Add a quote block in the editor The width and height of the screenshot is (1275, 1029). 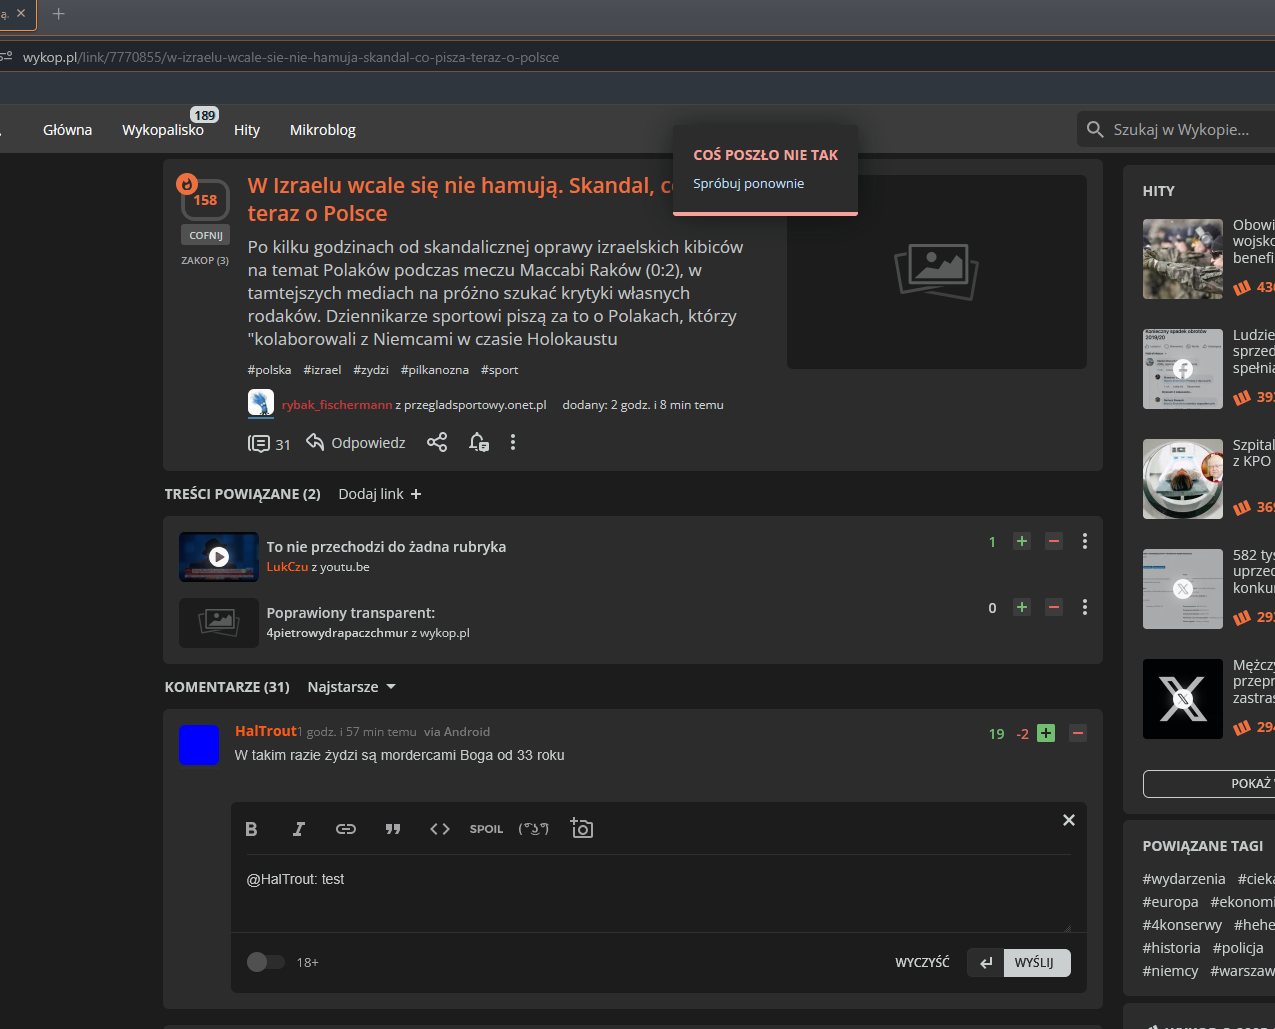[x=393, y=829]
